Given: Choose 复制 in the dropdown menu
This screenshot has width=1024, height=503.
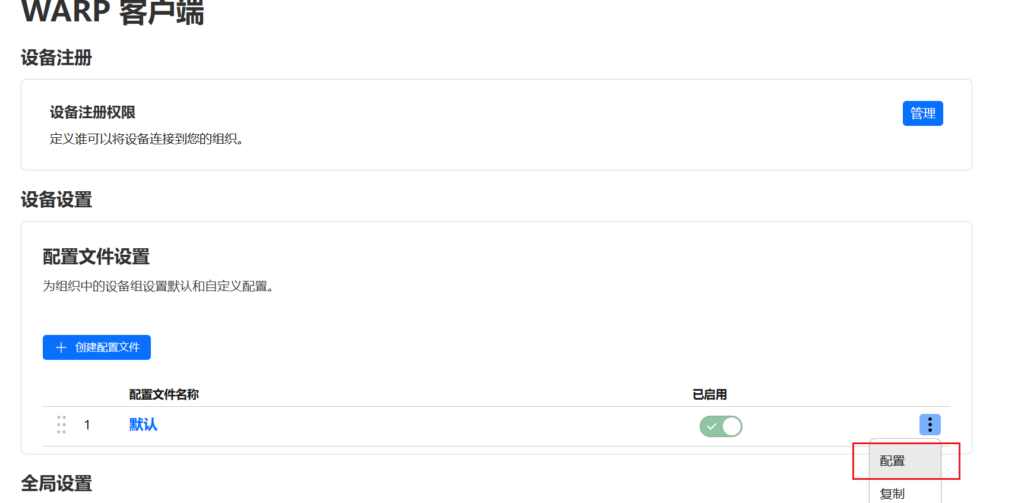Looking at the screenshot, I should (x=893, y=493).
